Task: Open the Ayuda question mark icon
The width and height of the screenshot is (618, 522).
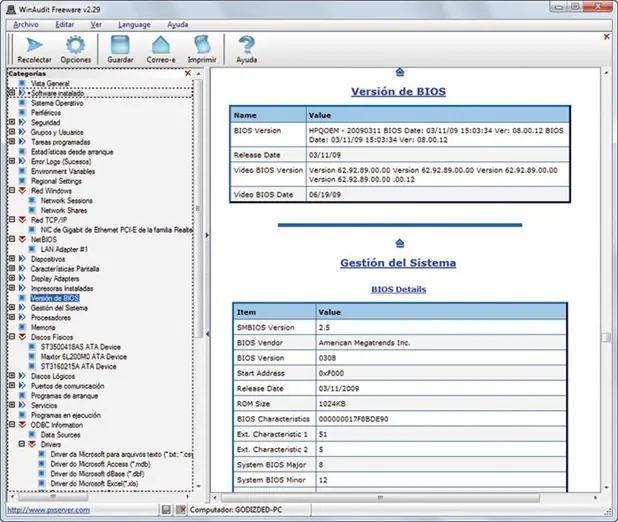Action: pyautogui.click(x=247, y=49)
